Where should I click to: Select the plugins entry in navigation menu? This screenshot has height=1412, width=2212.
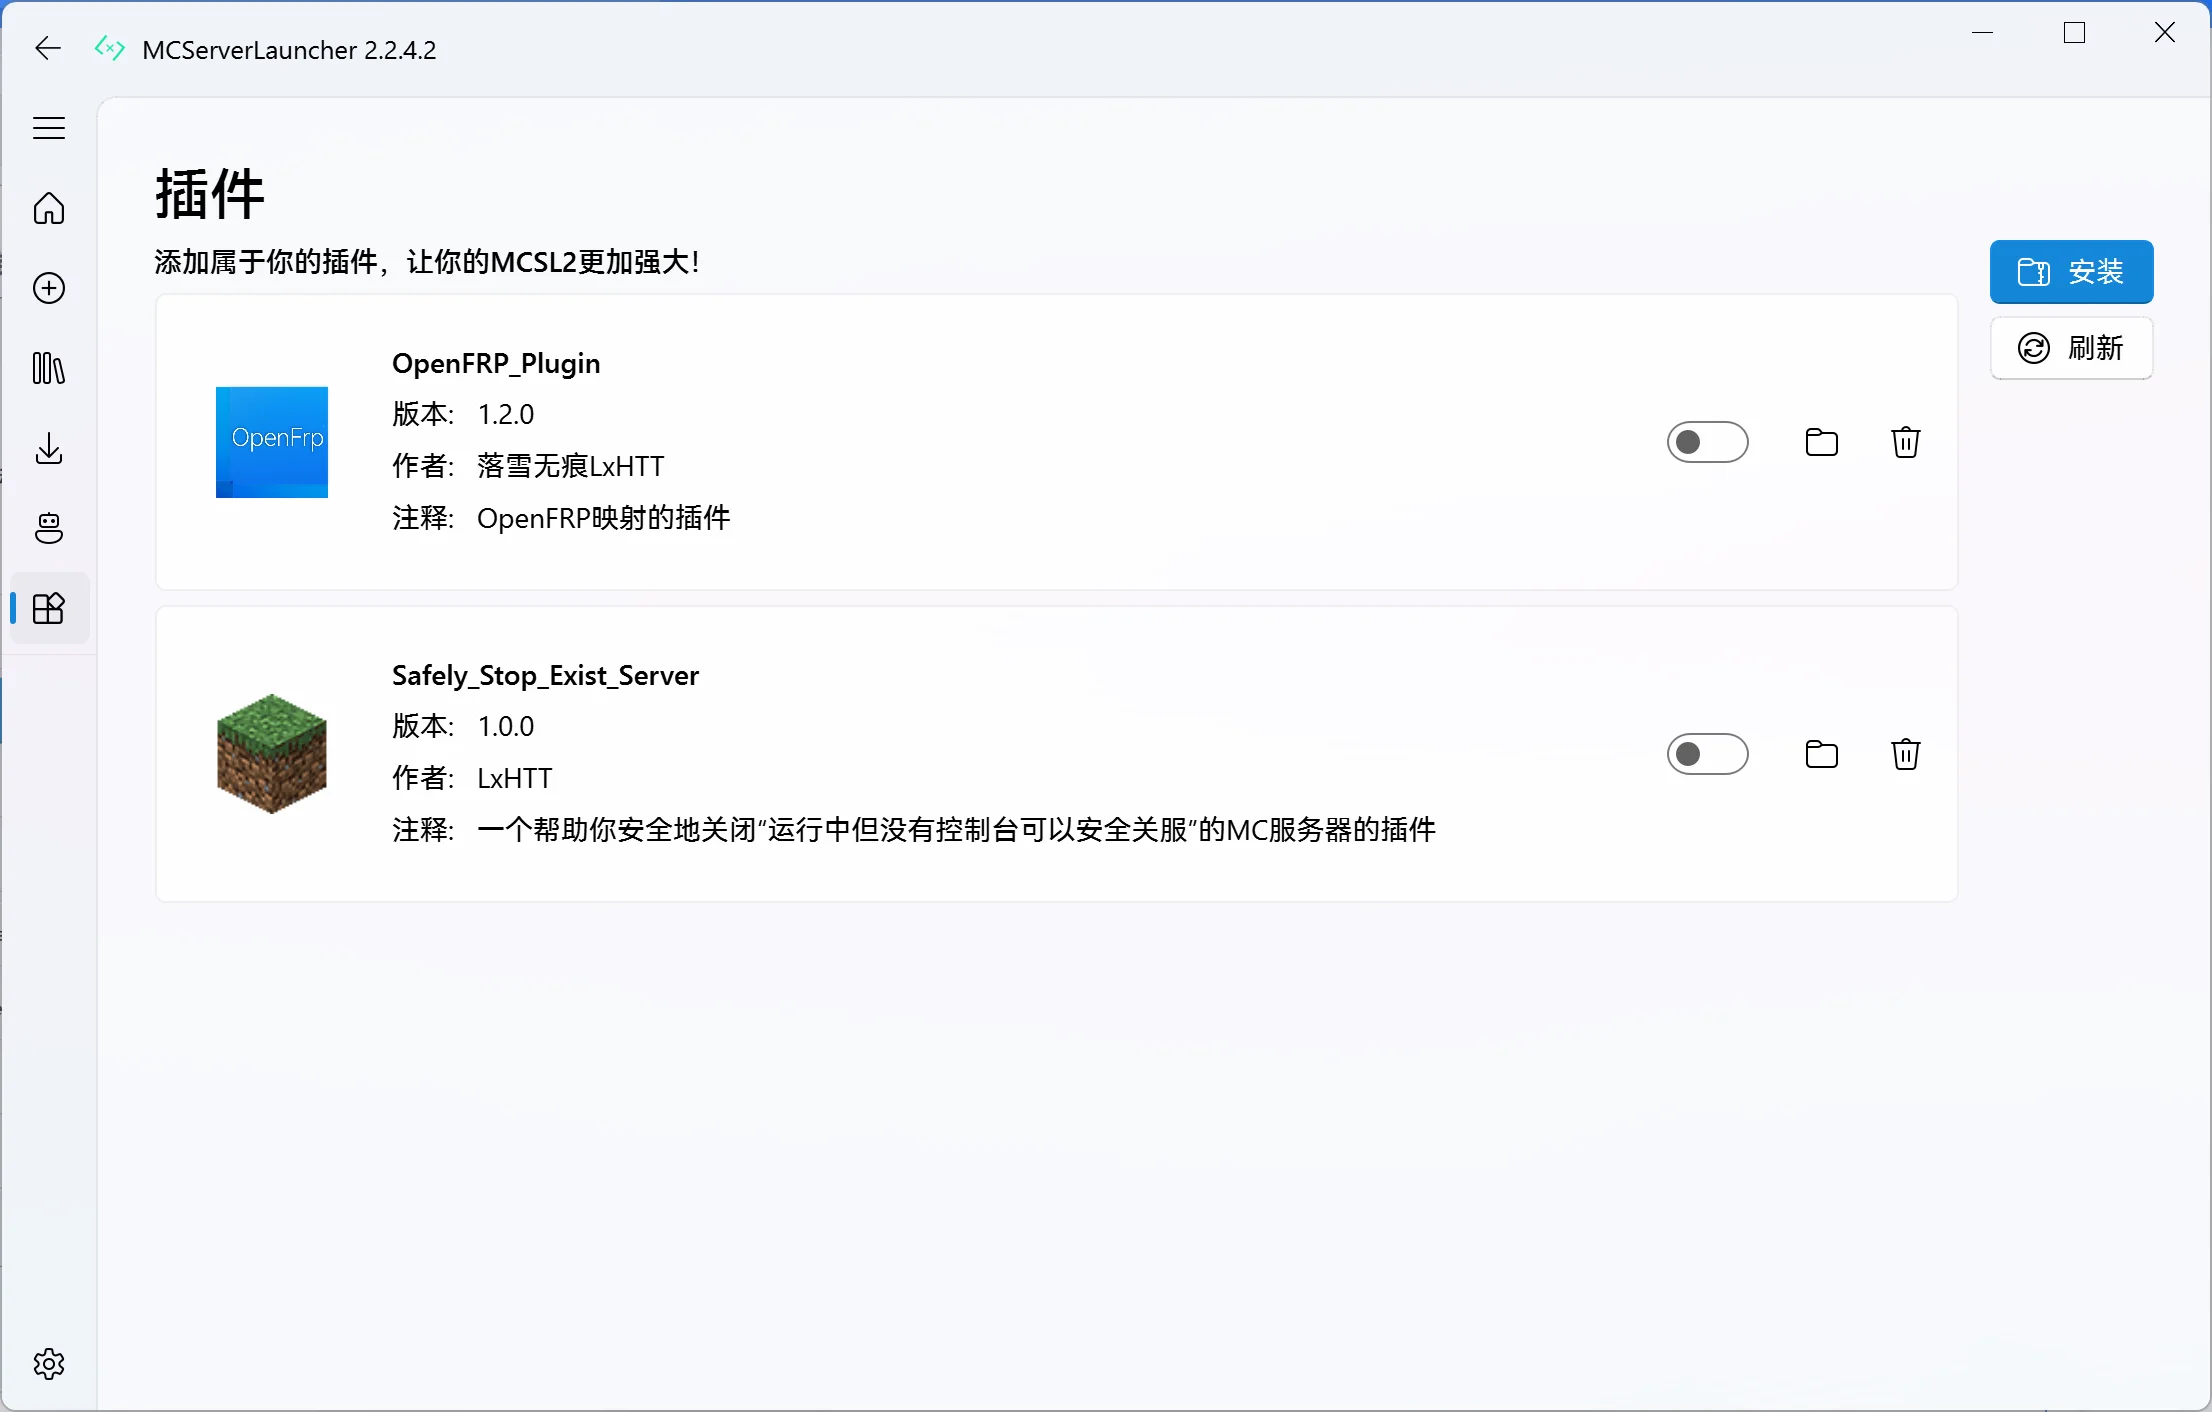(x=48, y=608)
